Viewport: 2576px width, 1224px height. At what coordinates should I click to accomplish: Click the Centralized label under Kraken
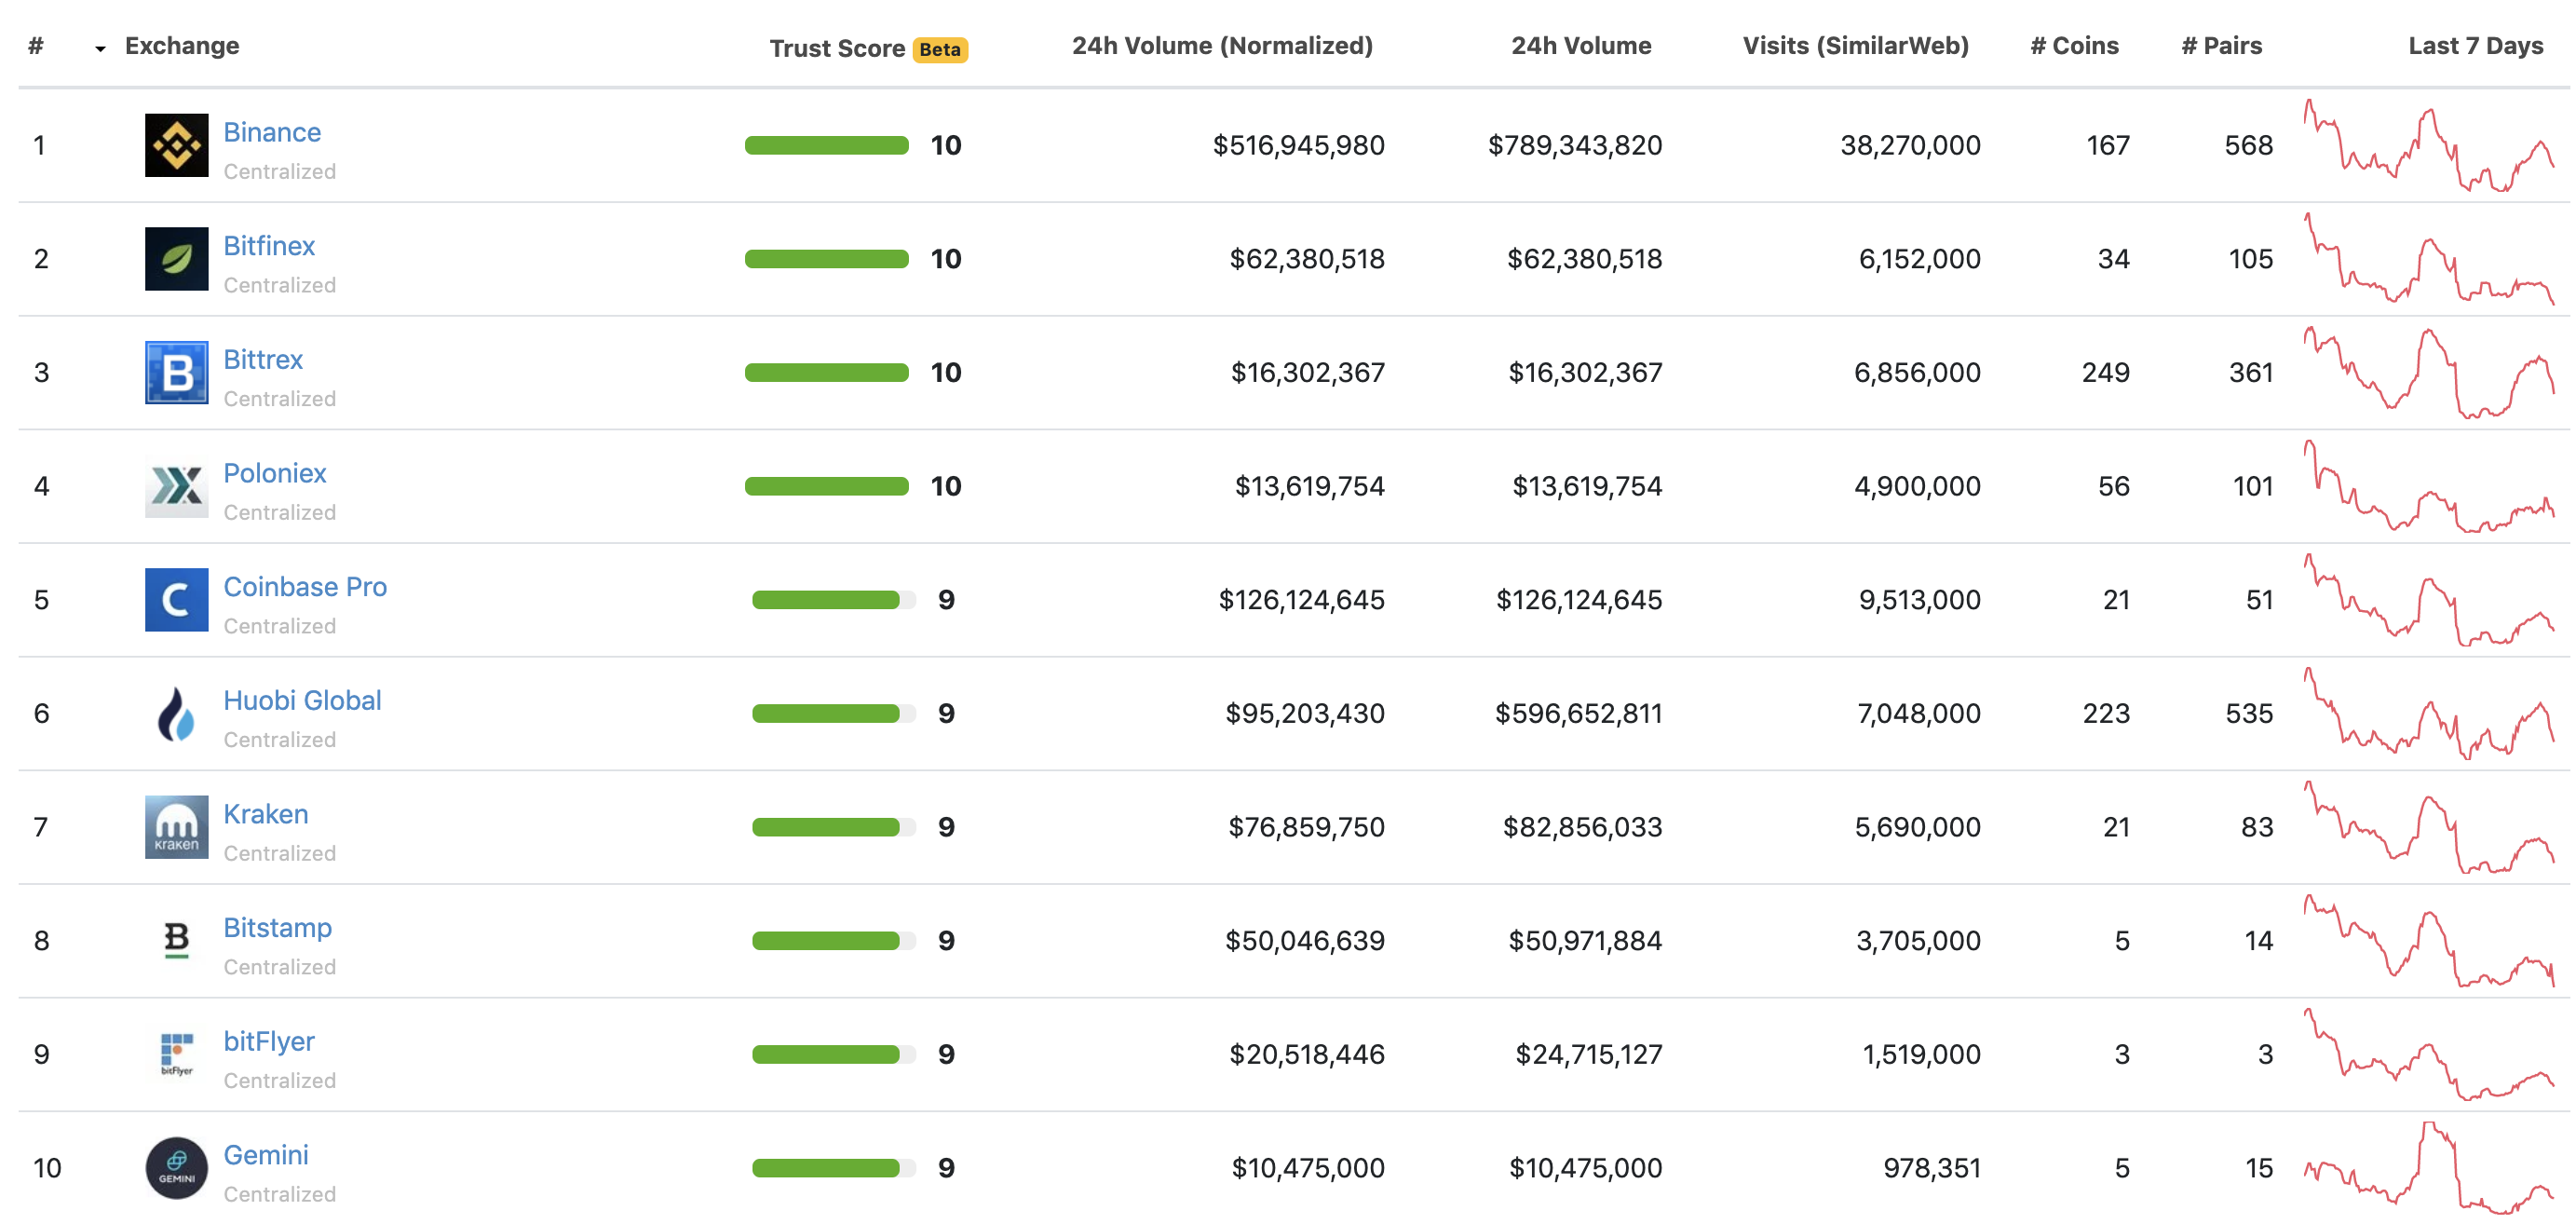pyautogui.click(x=279, y=853)
